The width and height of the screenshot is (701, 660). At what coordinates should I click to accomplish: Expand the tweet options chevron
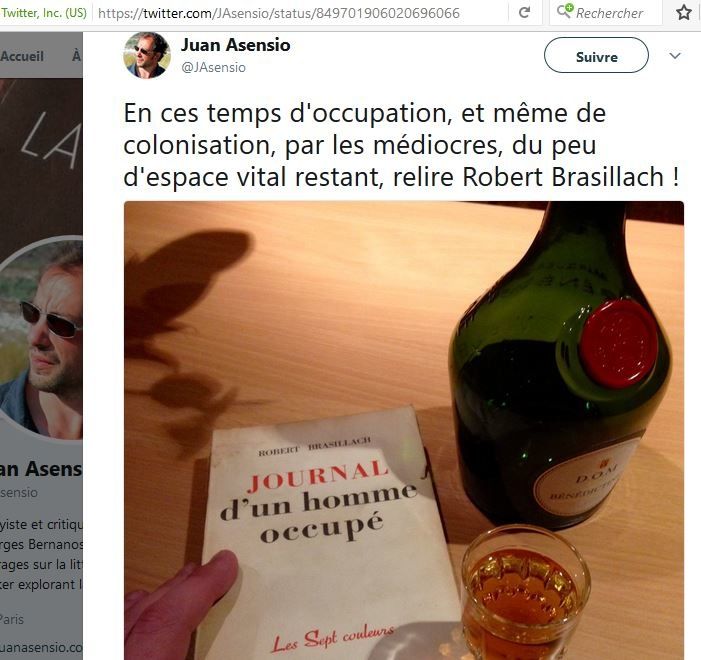point(675,56)
